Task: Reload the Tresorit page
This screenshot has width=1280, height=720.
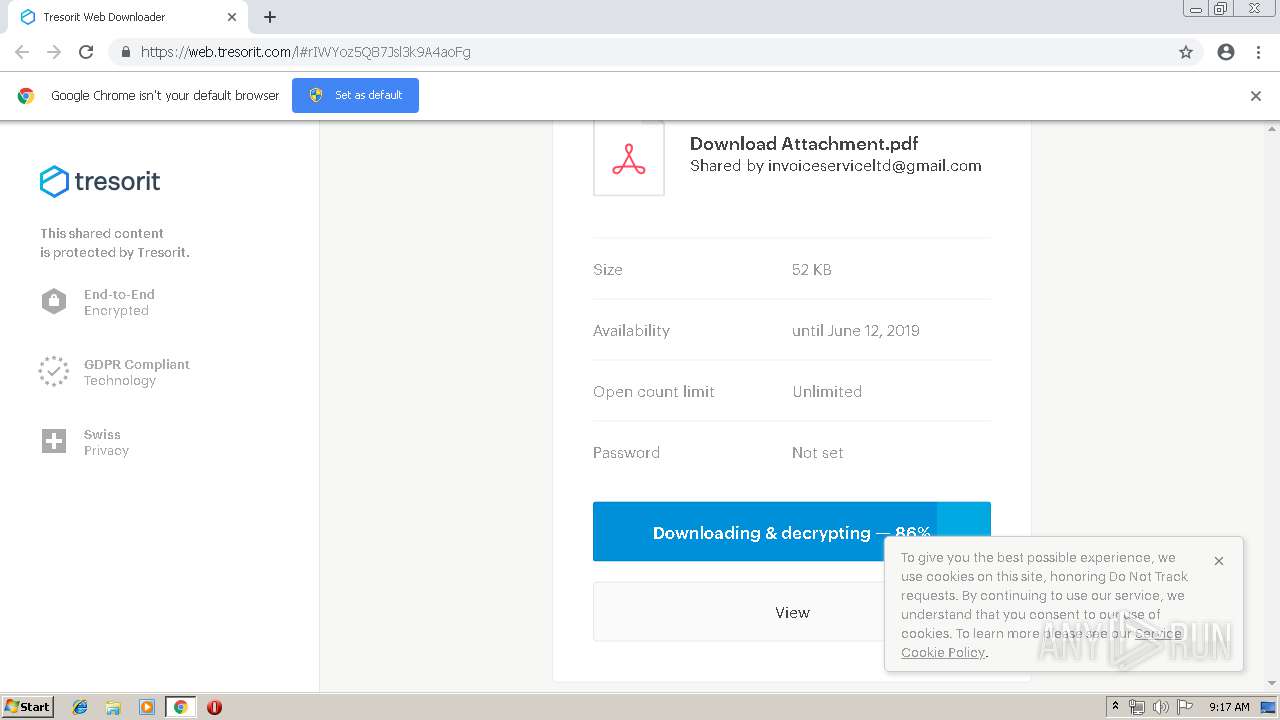Action: click(x=86, y=52)
